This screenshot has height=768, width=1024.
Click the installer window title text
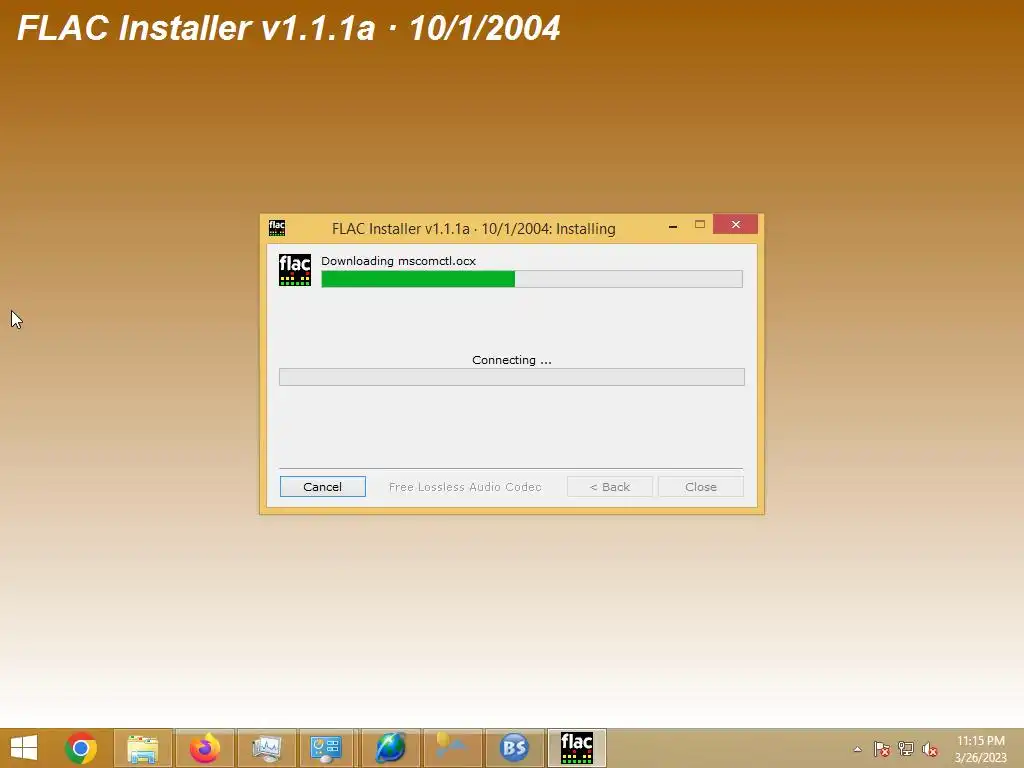[x=473, y=229]
